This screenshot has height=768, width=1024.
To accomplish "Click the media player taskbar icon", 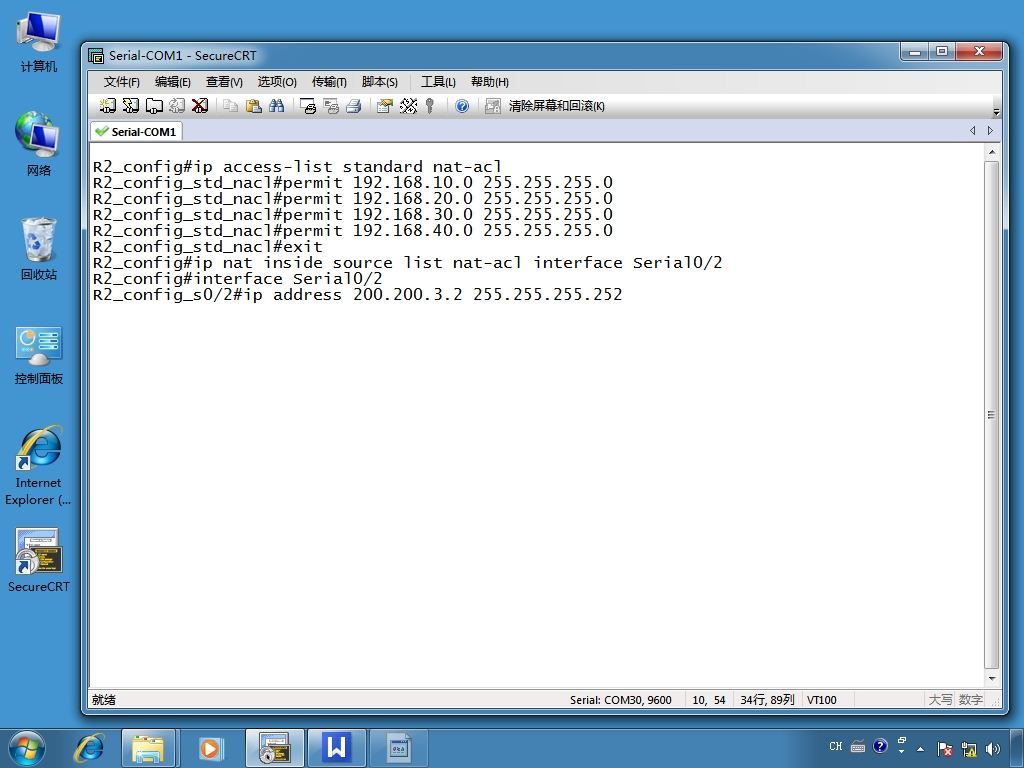I will click(x=210, y=748).
